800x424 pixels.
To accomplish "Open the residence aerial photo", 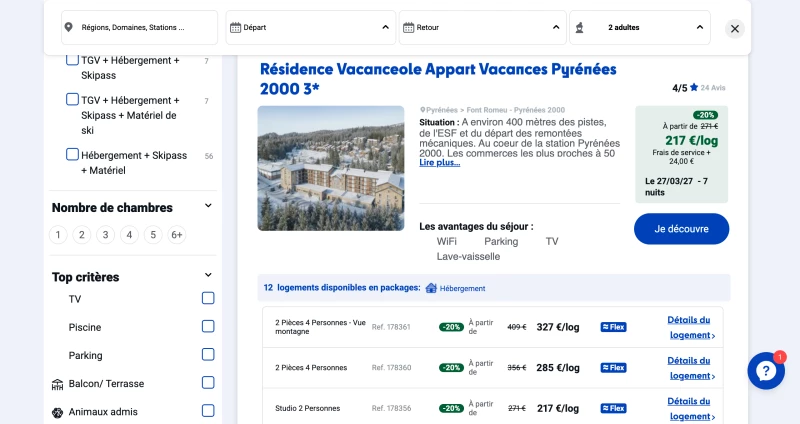I will 331,168.
